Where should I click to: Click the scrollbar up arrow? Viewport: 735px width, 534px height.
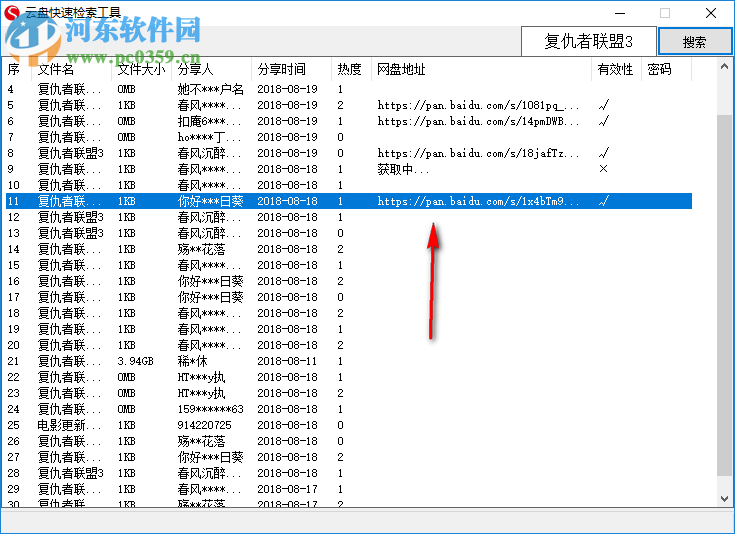724,67
